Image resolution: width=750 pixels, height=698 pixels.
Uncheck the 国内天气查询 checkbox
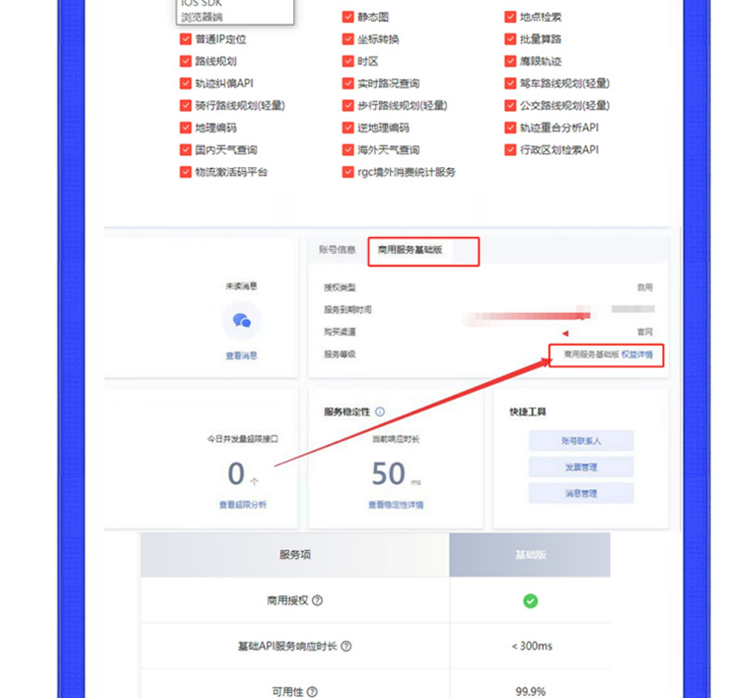(186, 150)
